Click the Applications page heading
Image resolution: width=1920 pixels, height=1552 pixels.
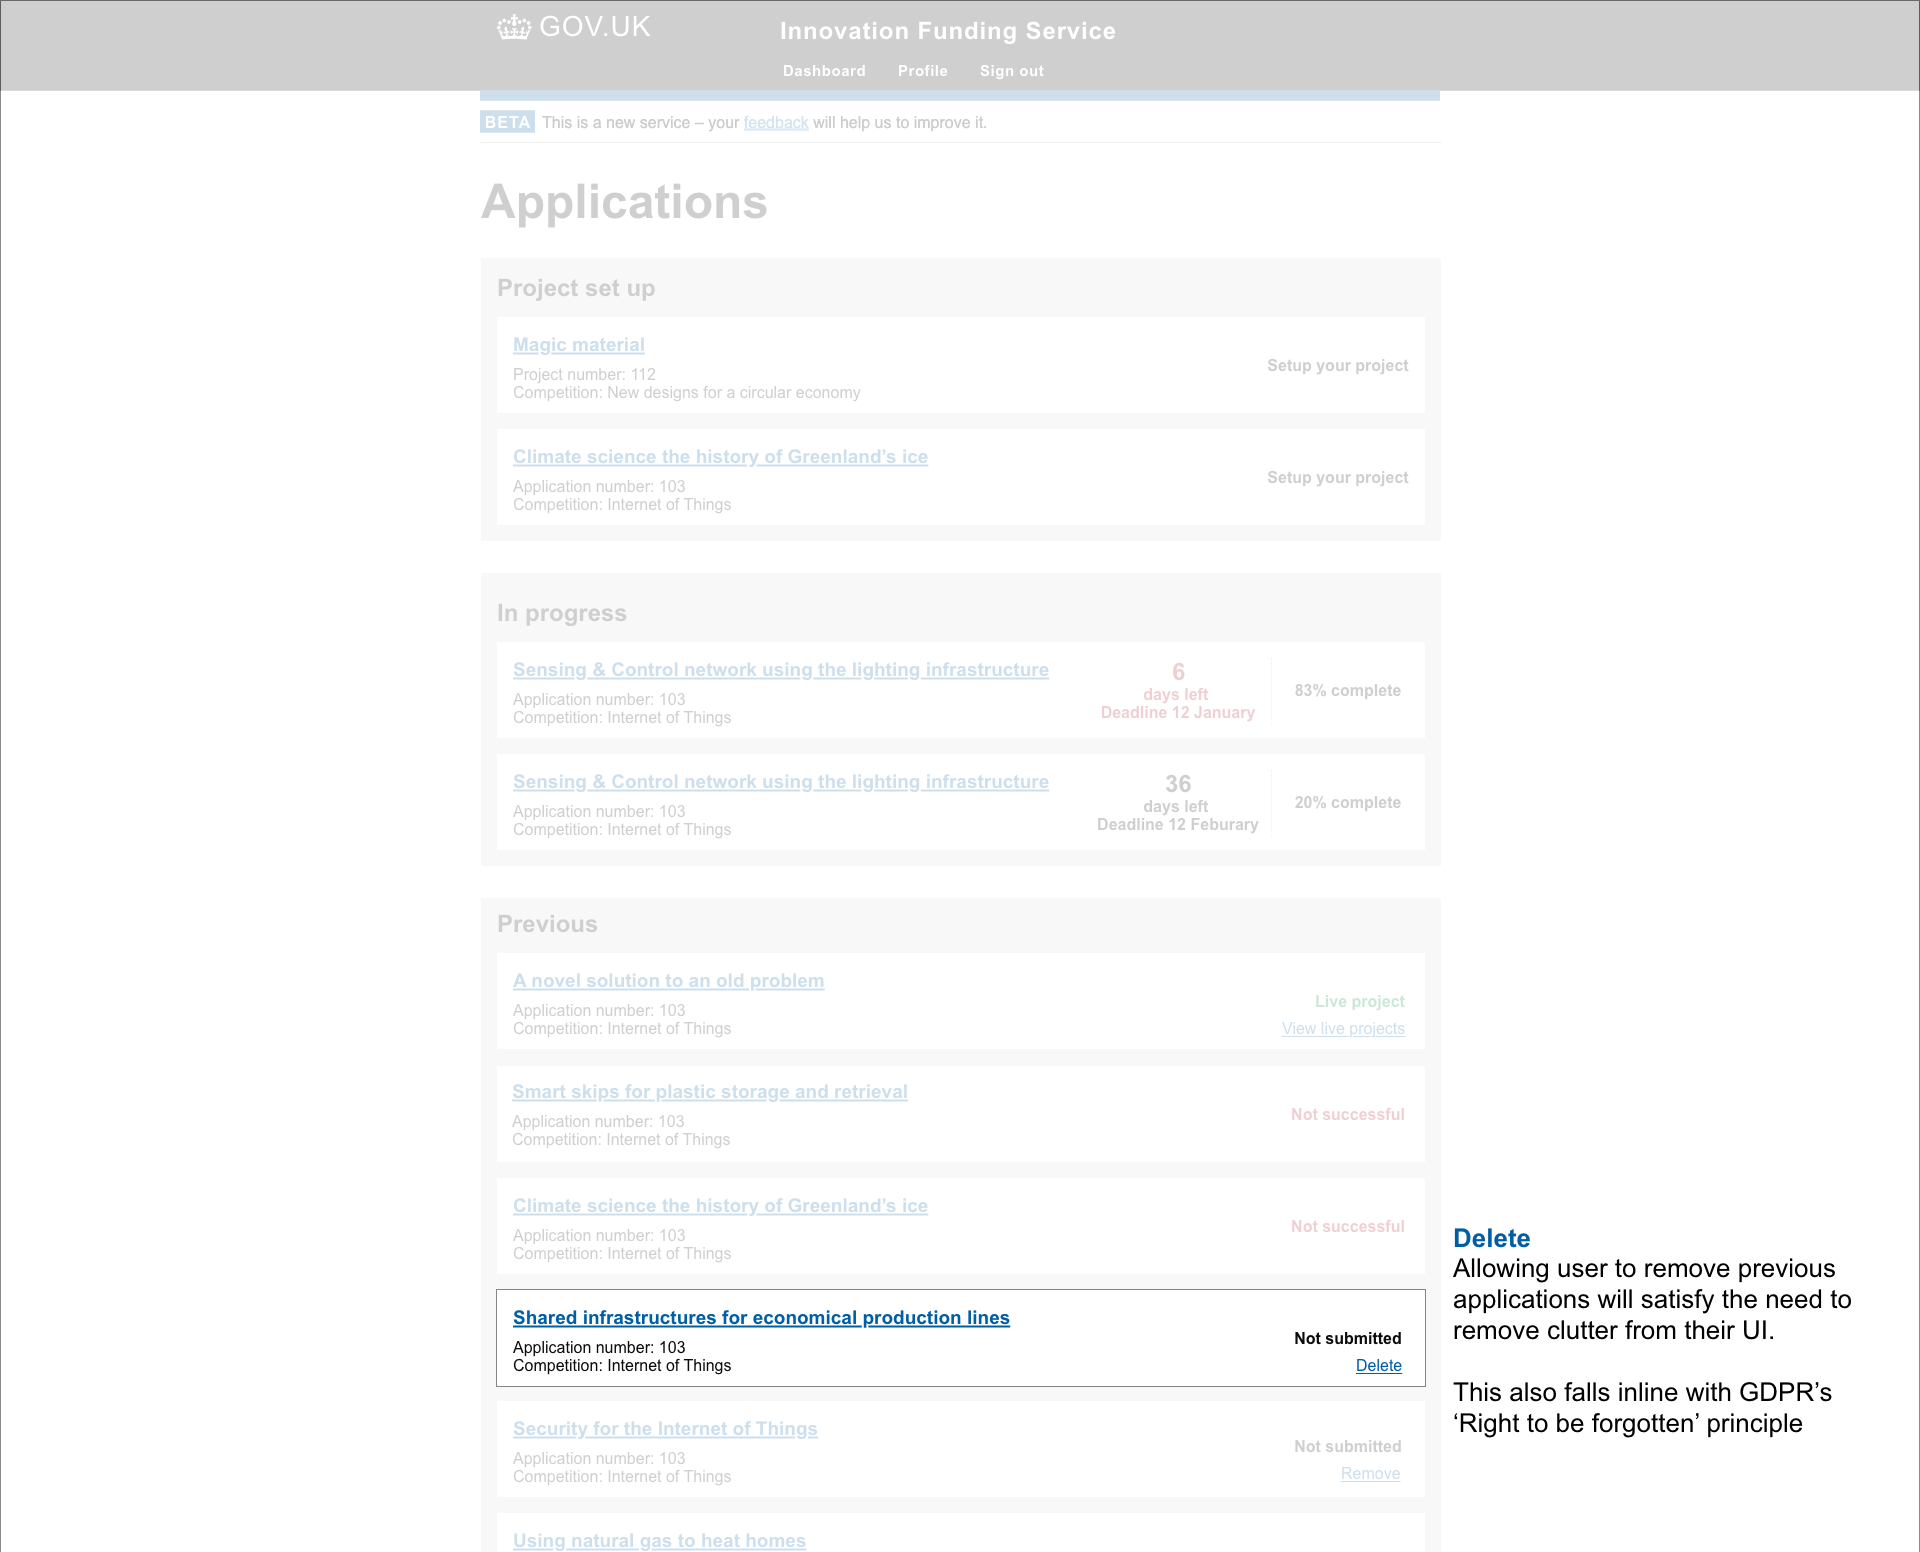tap(624, 202)
